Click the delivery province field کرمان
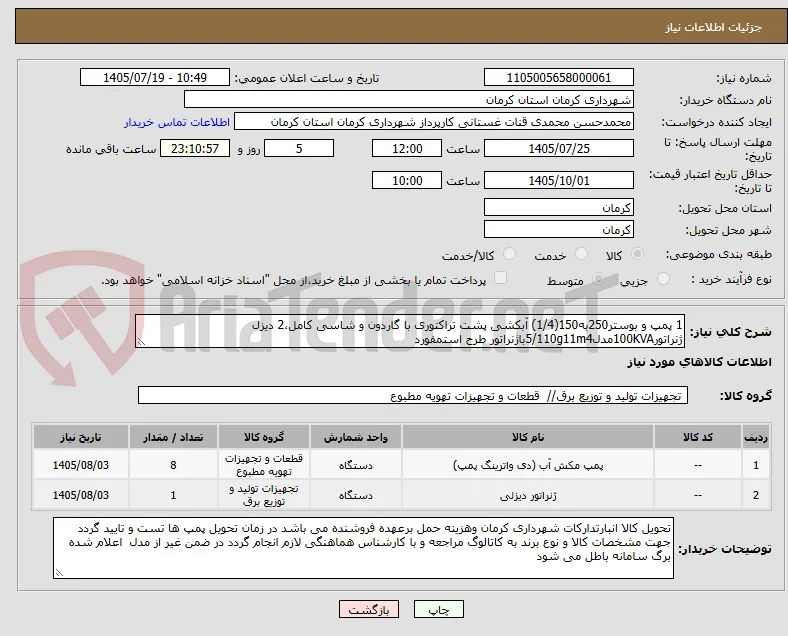788x636 pixels. 558,207
